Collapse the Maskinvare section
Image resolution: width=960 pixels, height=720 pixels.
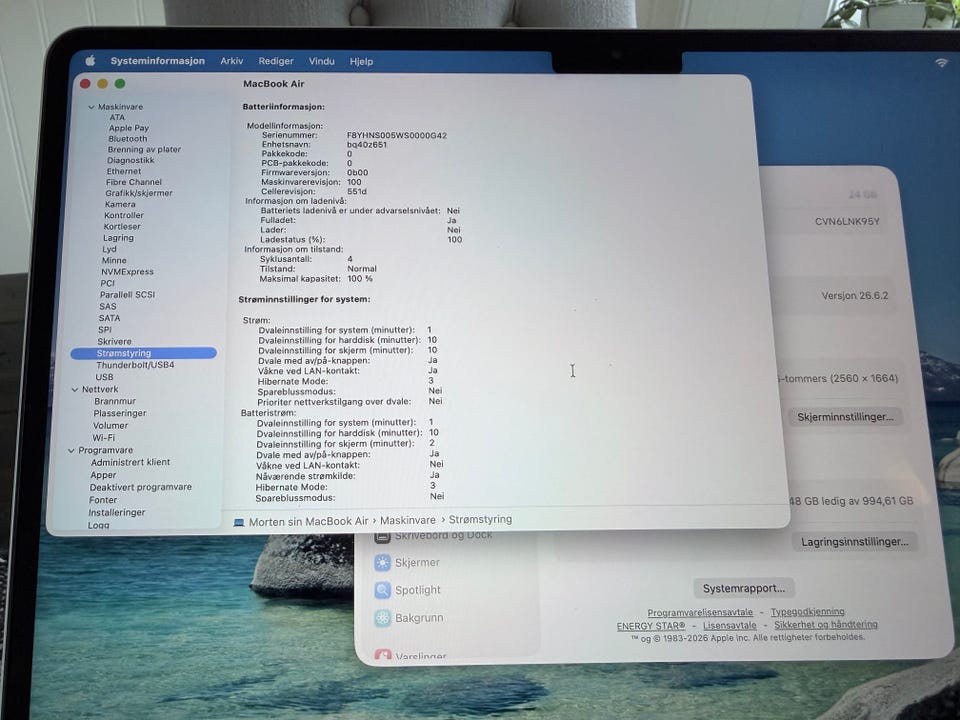91,107
